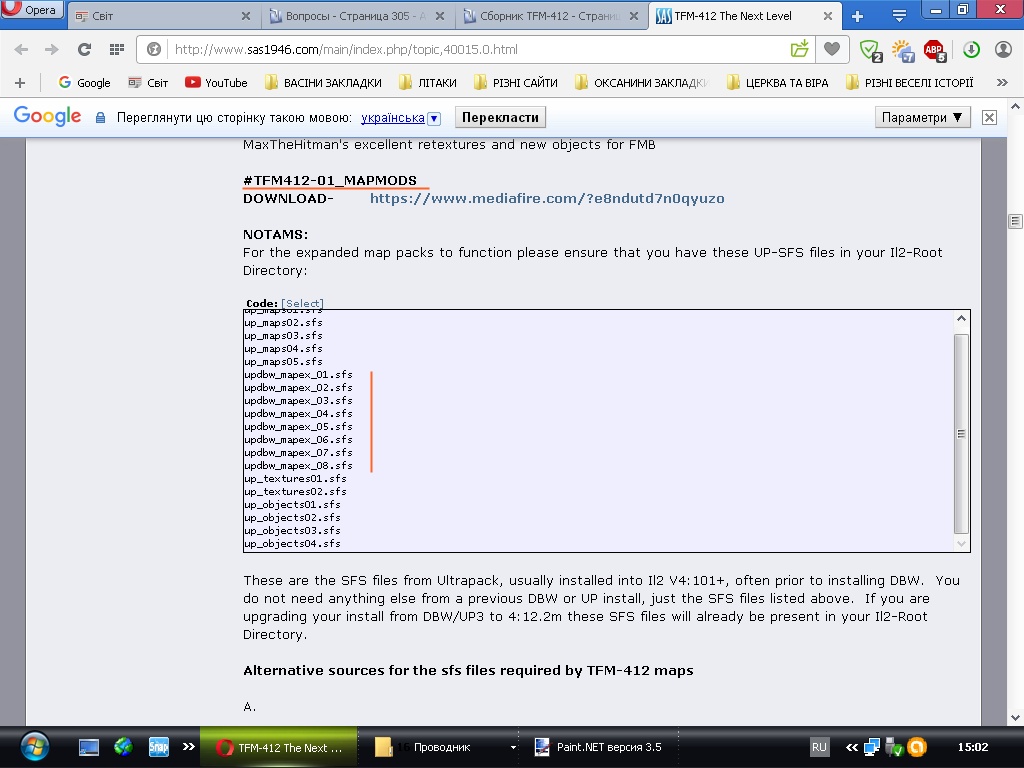Save page to My Flow icon

[799, 49]
